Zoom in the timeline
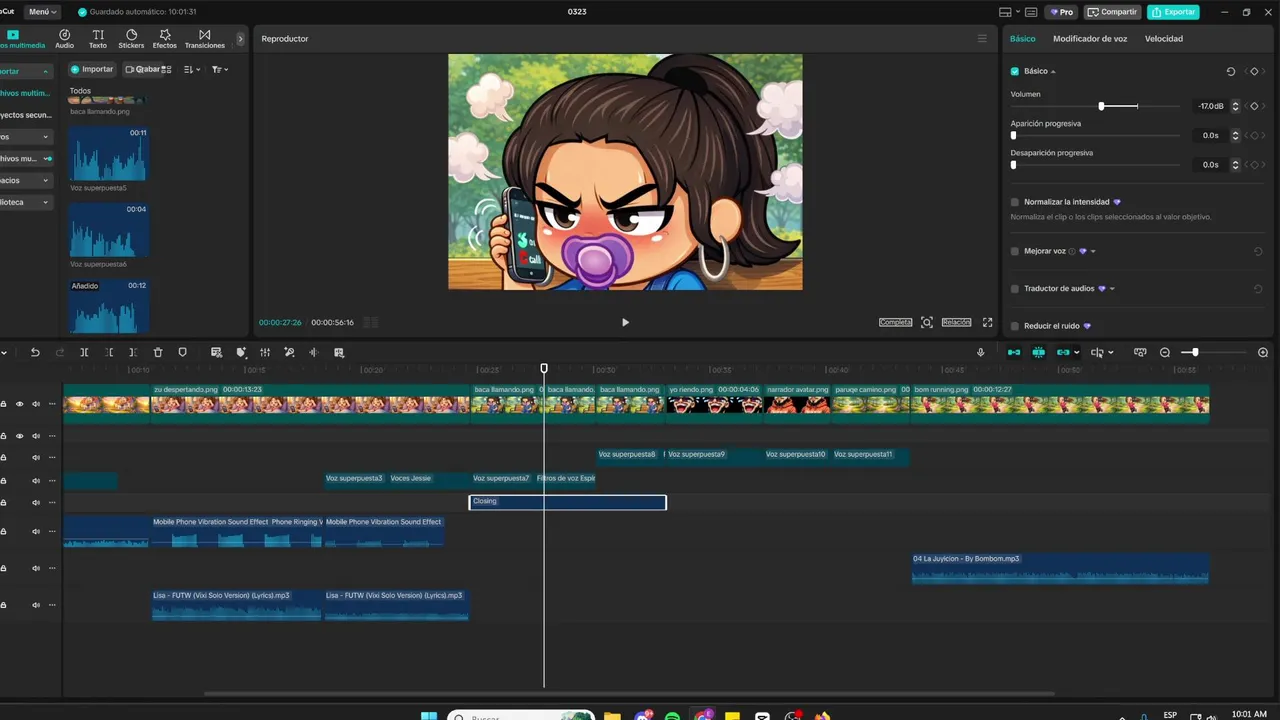Screen dimensions: 1280x720 [x=1263, y=352]
